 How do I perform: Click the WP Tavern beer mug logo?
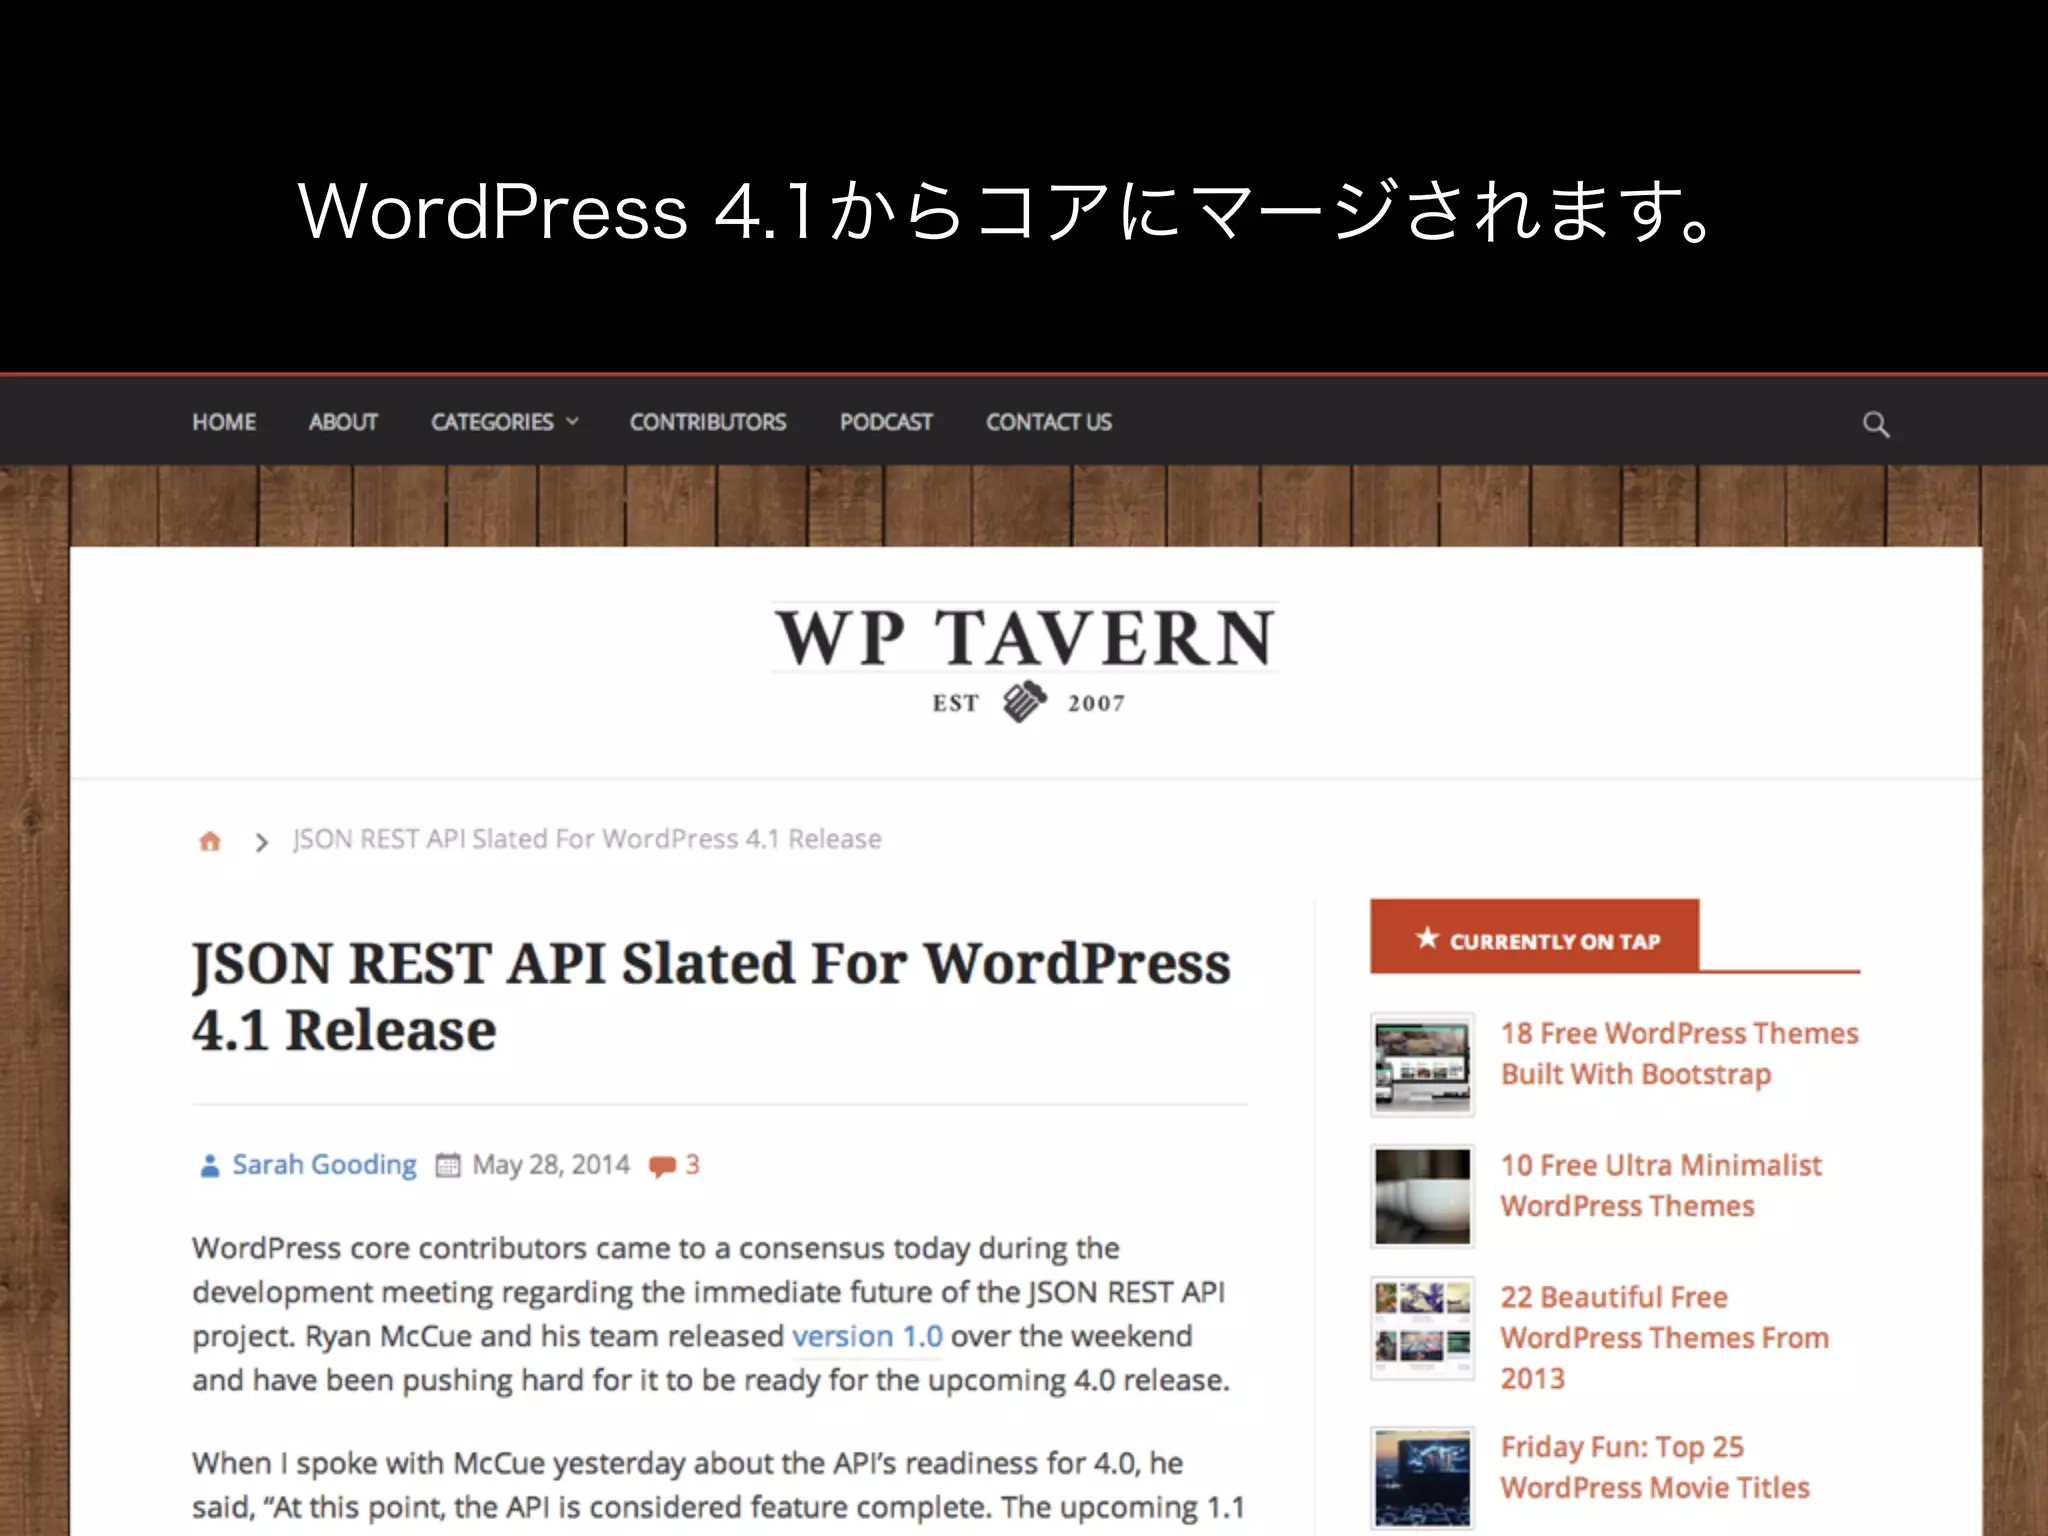1025,702
